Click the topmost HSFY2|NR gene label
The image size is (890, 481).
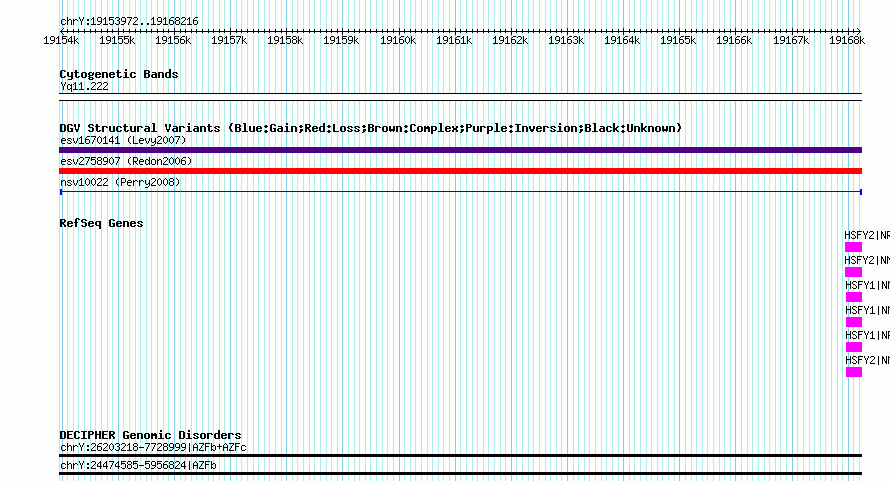pyautogui.click(x=867, y=235)
